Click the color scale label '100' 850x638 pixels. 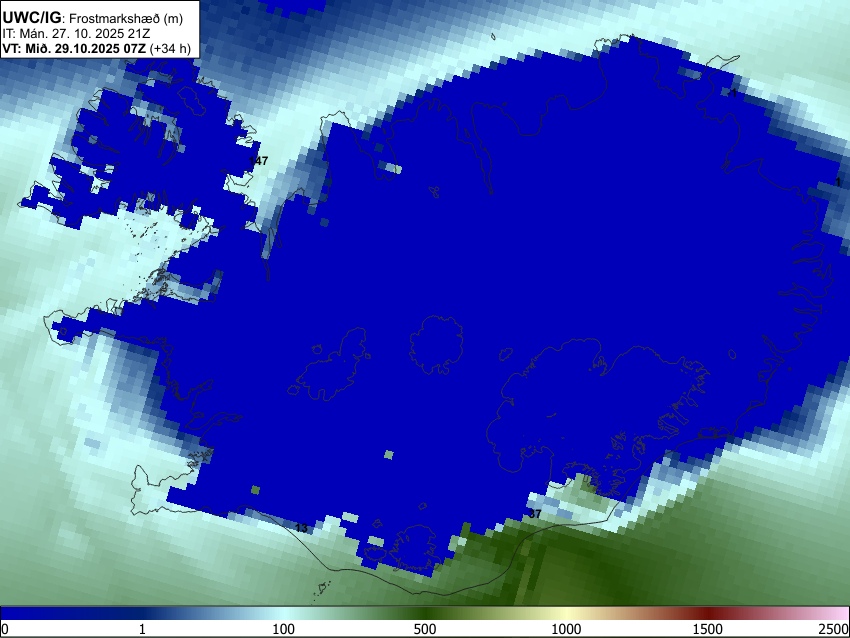point(284,629)
